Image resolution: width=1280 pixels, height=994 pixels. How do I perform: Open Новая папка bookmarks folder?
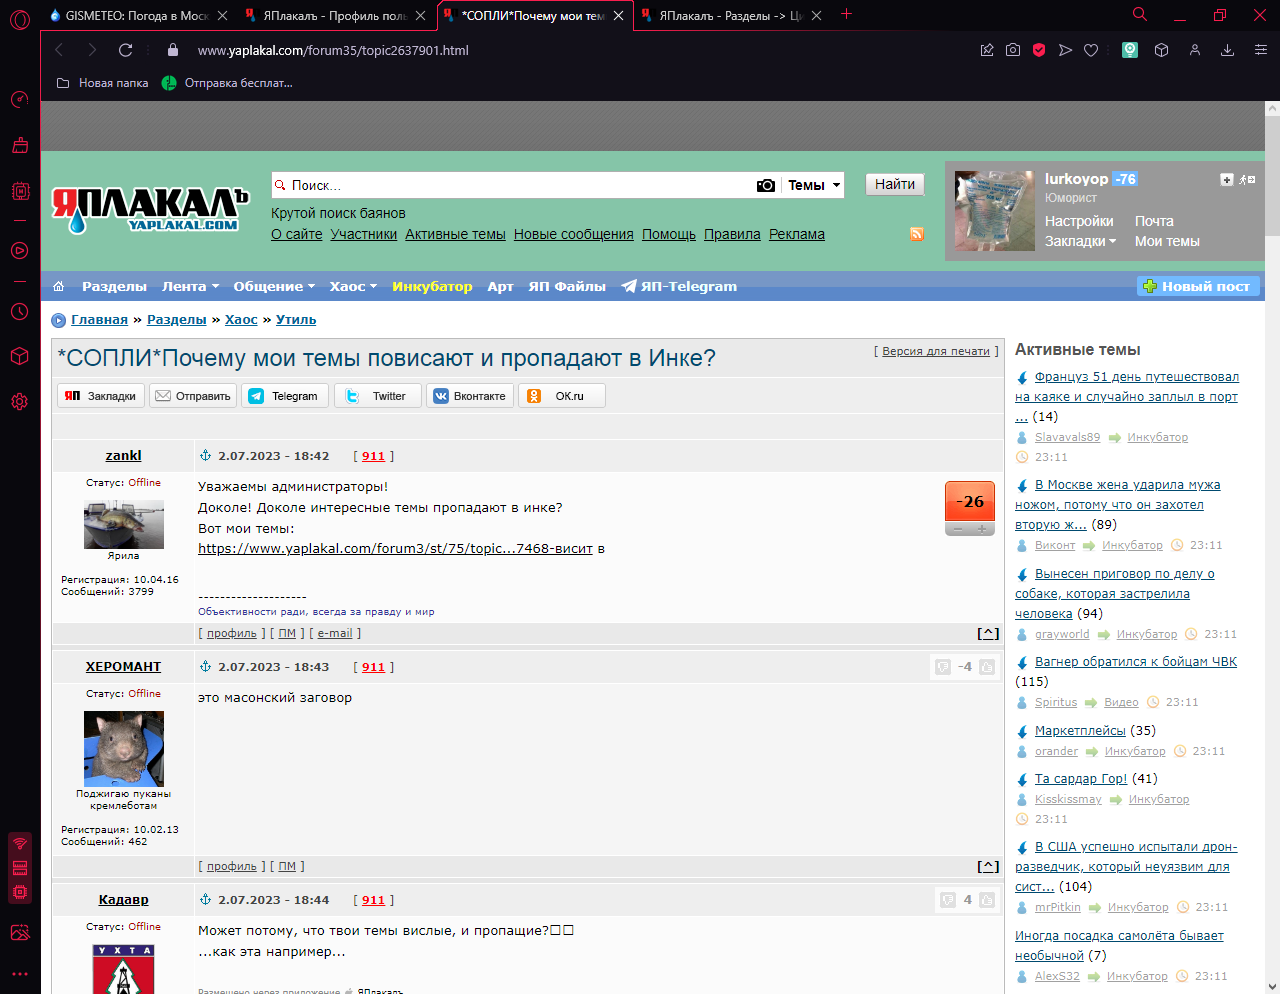coord(102,83)
